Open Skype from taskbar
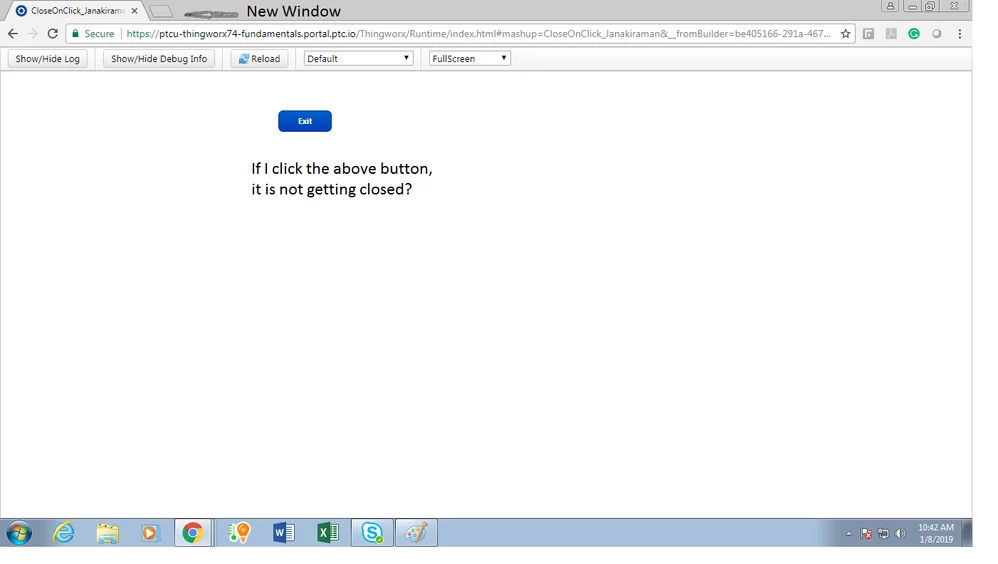This screenshot has height=564, width=998. coord(372,533)
